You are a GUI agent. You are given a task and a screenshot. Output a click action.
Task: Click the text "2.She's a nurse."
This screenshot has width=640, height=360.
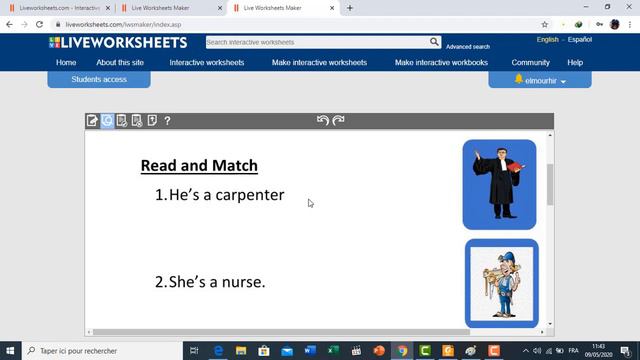tap(210, 282)
